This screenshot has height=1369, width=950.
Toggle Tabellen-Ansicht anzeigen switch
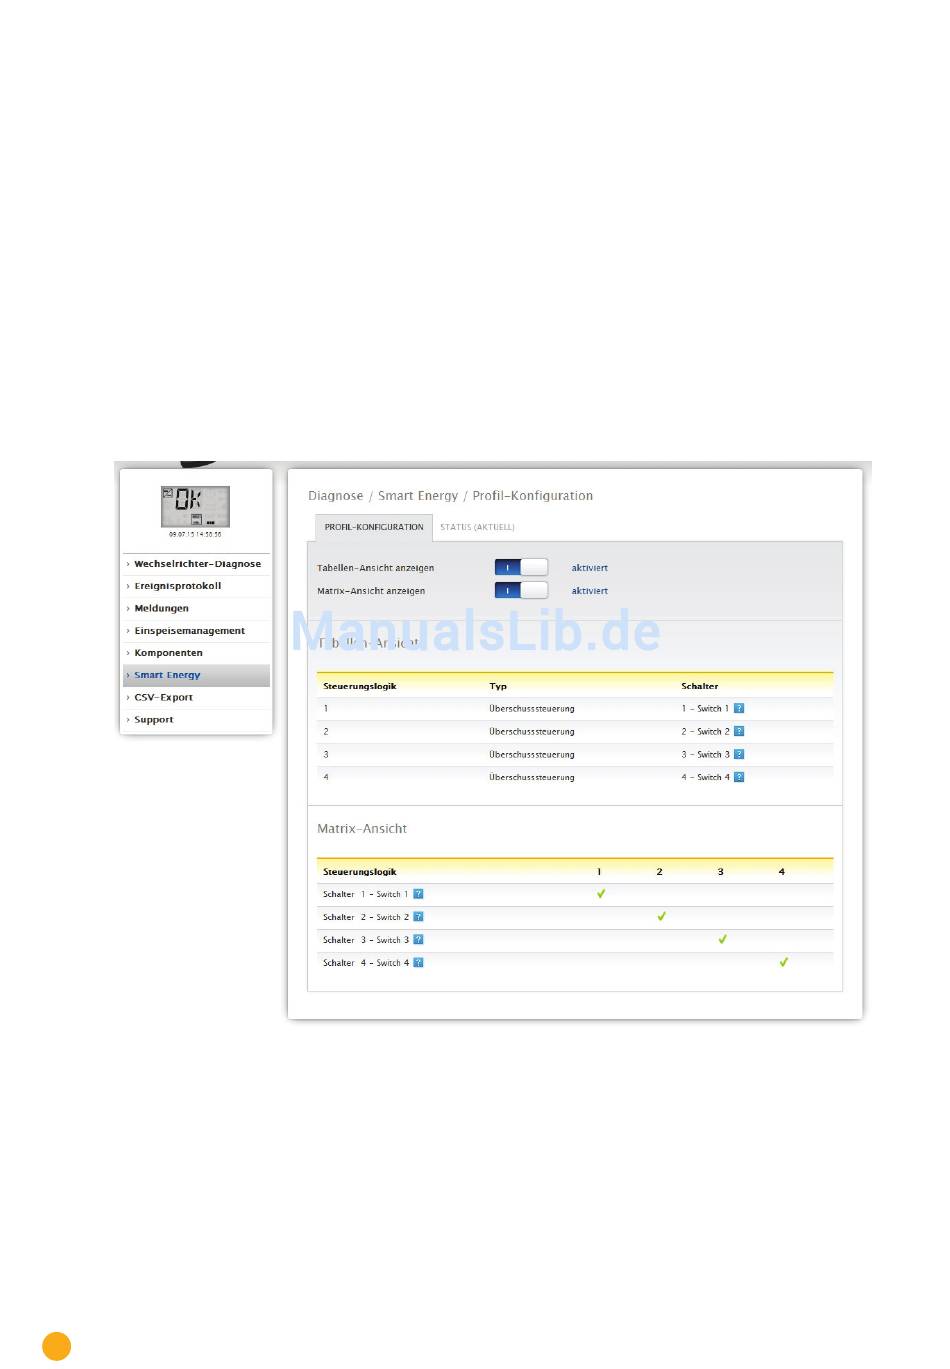tap(521, 567)
